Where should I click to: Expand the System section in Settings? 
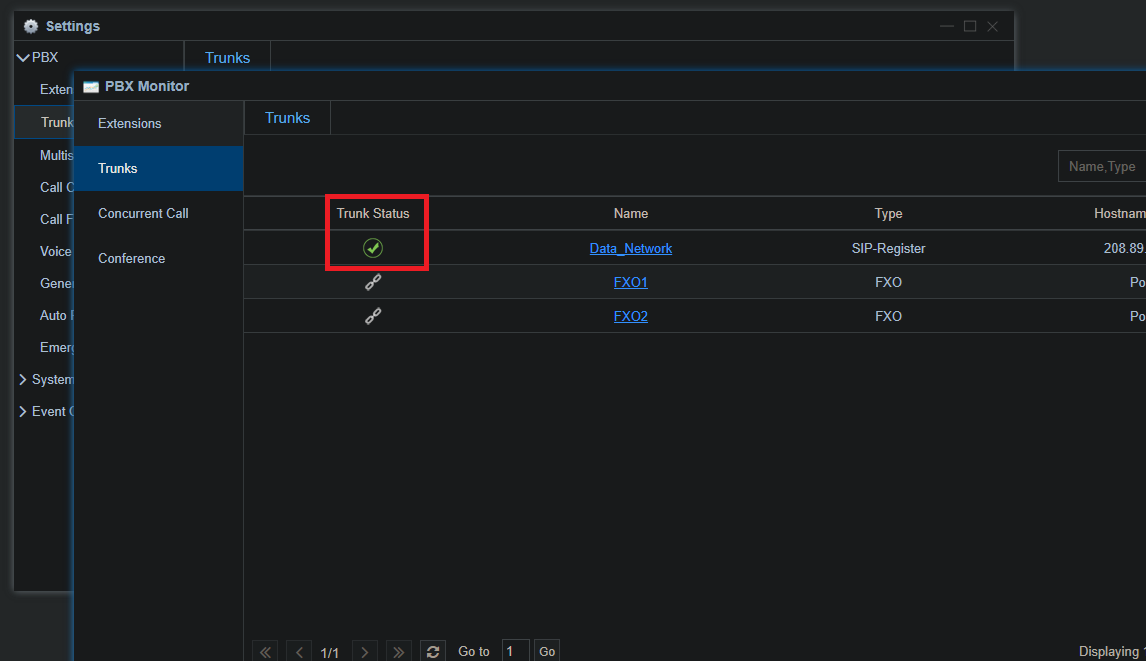point(23,379)
